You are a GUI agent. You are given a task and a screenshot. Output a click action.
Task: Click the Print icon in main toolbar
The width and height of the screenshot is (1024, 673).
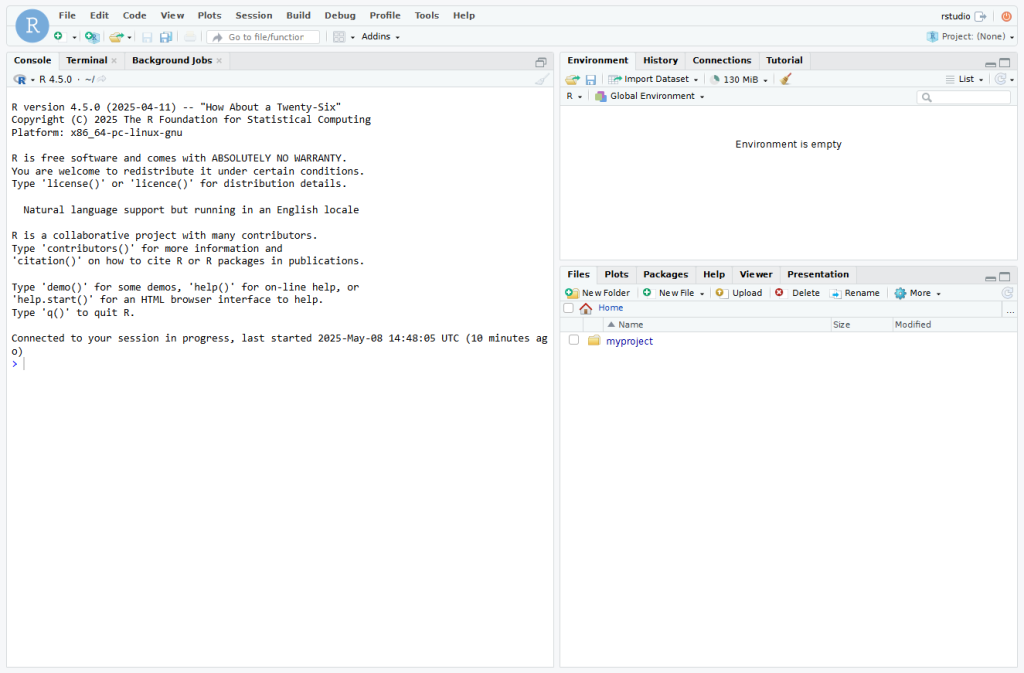pyautogui.click(x=189, y=37)
